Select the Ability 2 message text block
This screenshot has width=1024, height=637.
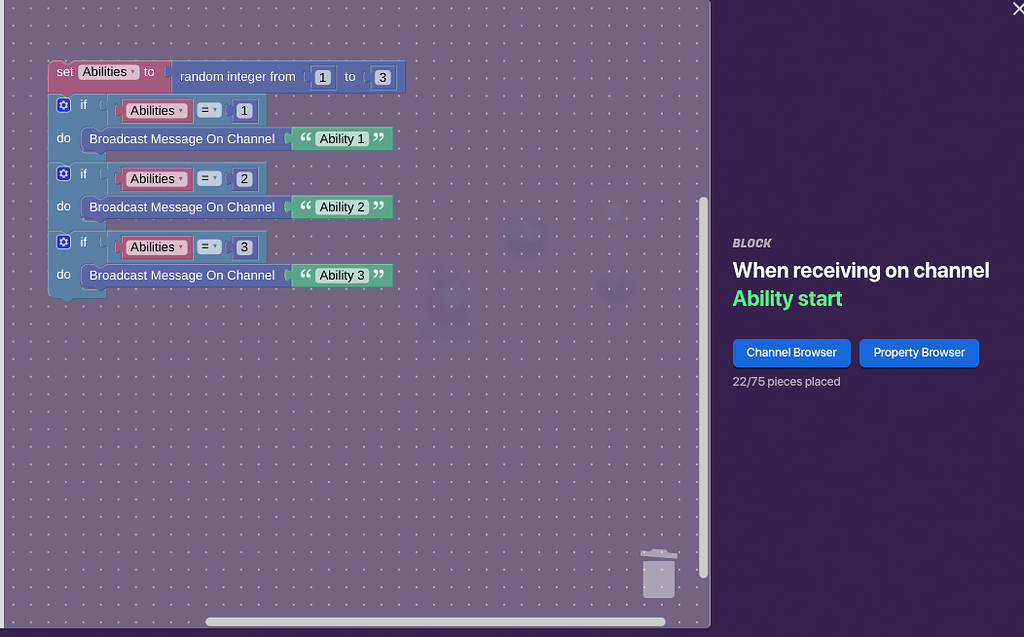(x=341, y=207)
